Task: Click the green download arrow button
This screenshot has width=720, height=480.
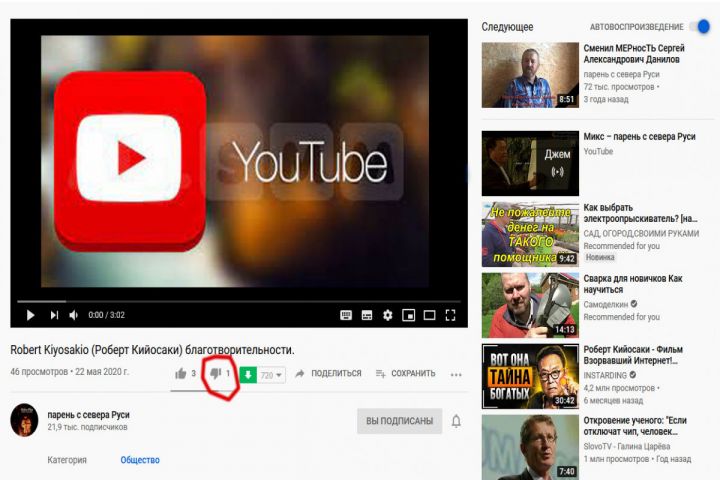Action: 248,375
